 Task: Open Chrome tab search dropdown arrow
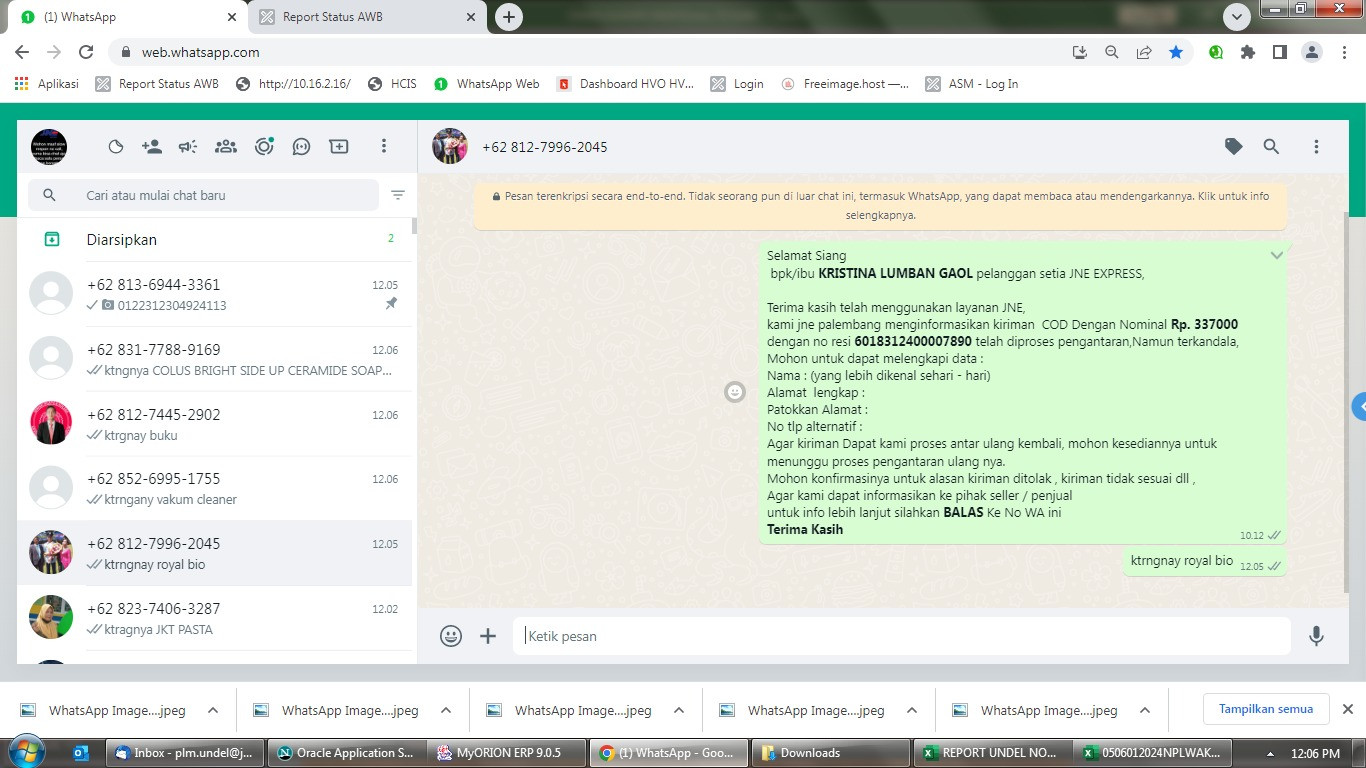point(1237,17)
